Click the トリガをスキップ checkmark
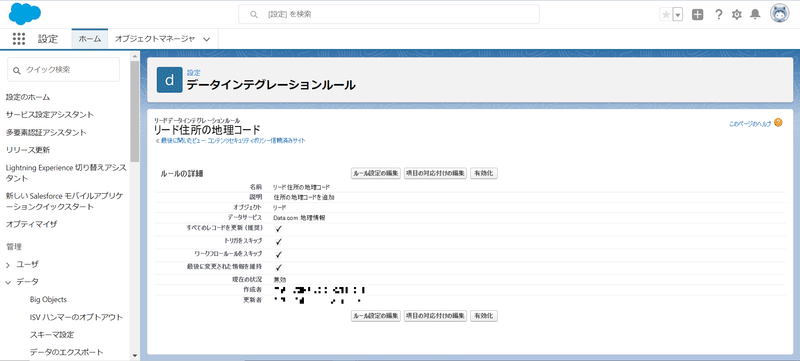The width and height of the screenshot is (800, 361). tap(279, 242)
